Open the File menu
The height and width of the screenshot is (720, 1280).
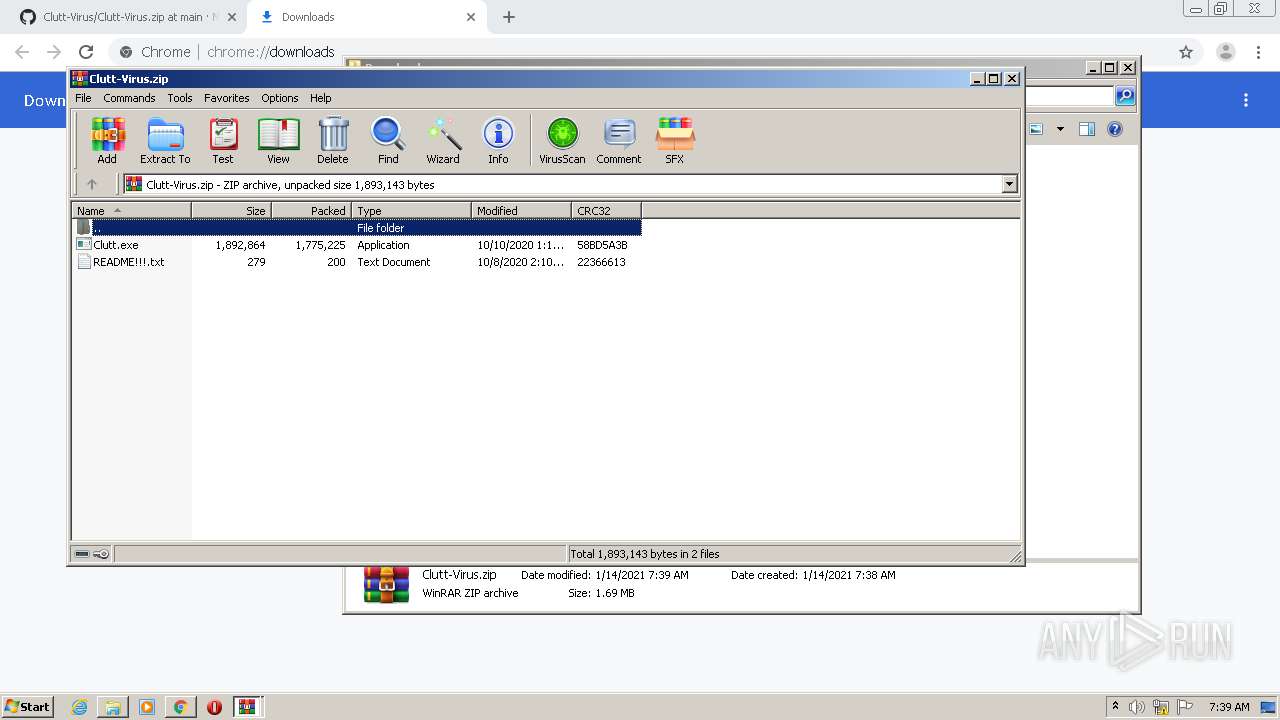pyautogui.click(x=83, y=98)
